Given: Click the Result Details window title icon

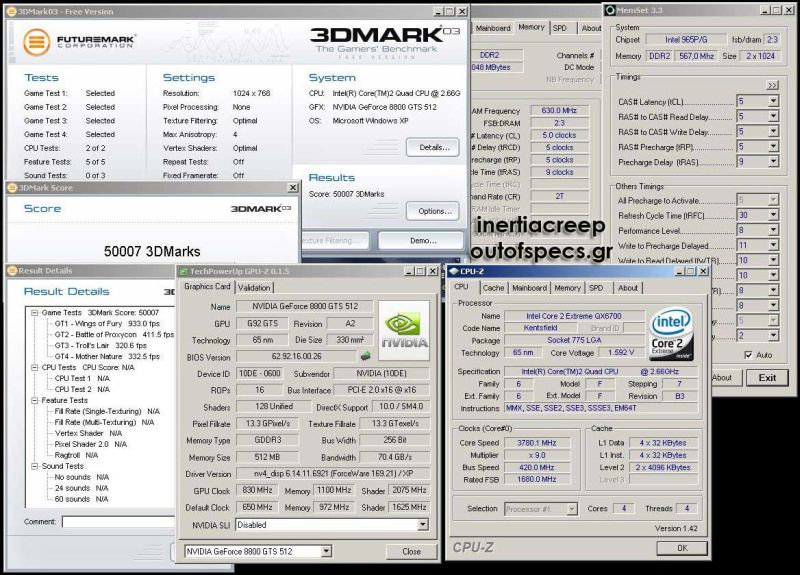Looking at the screenshot, I should click(12, 271).
